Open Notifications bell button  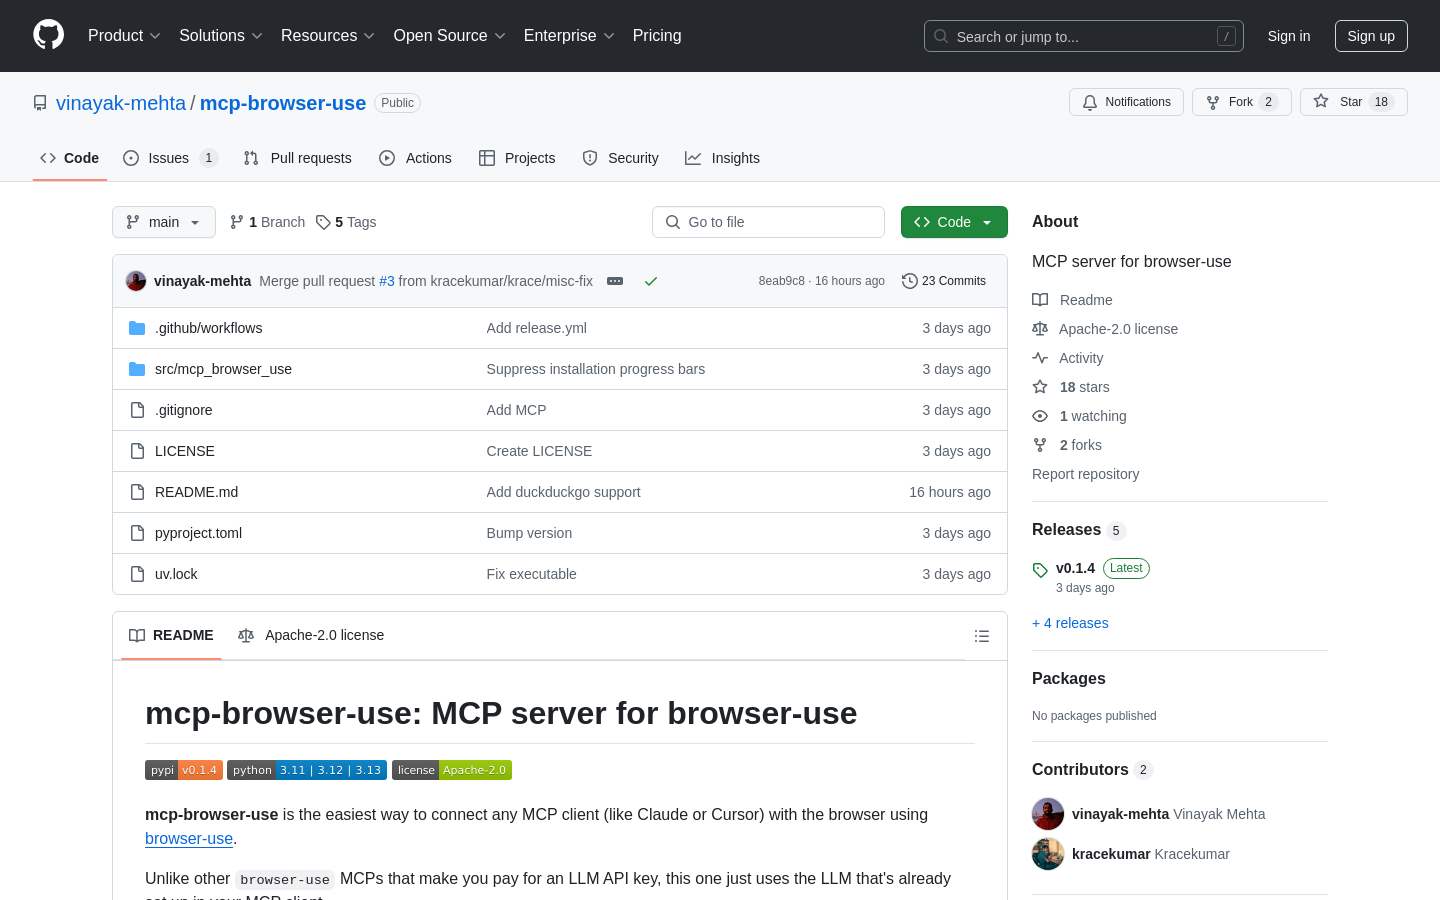click(1126, 102)
